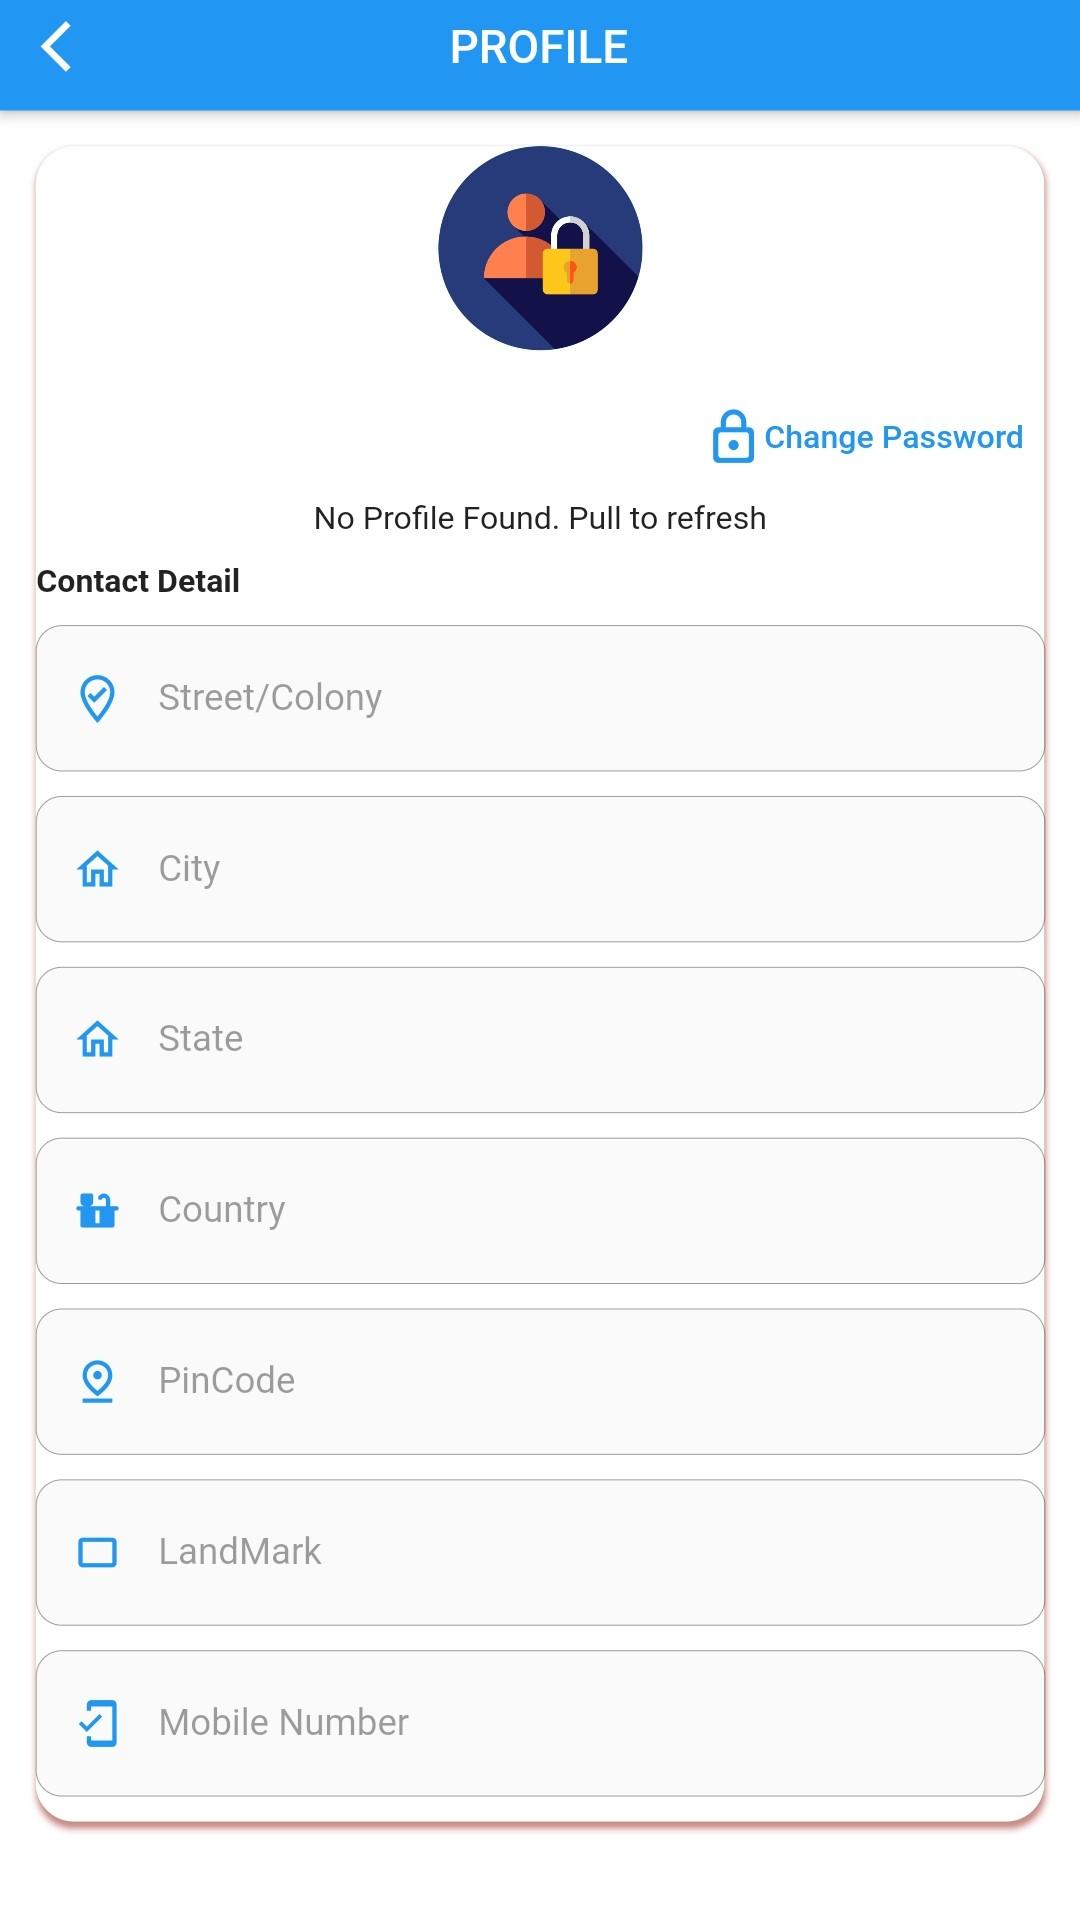Tap the PROFILE title in header
The height and width of the screenshot is (1920, 1080).
pyautogui.click(x=539, y=47)
